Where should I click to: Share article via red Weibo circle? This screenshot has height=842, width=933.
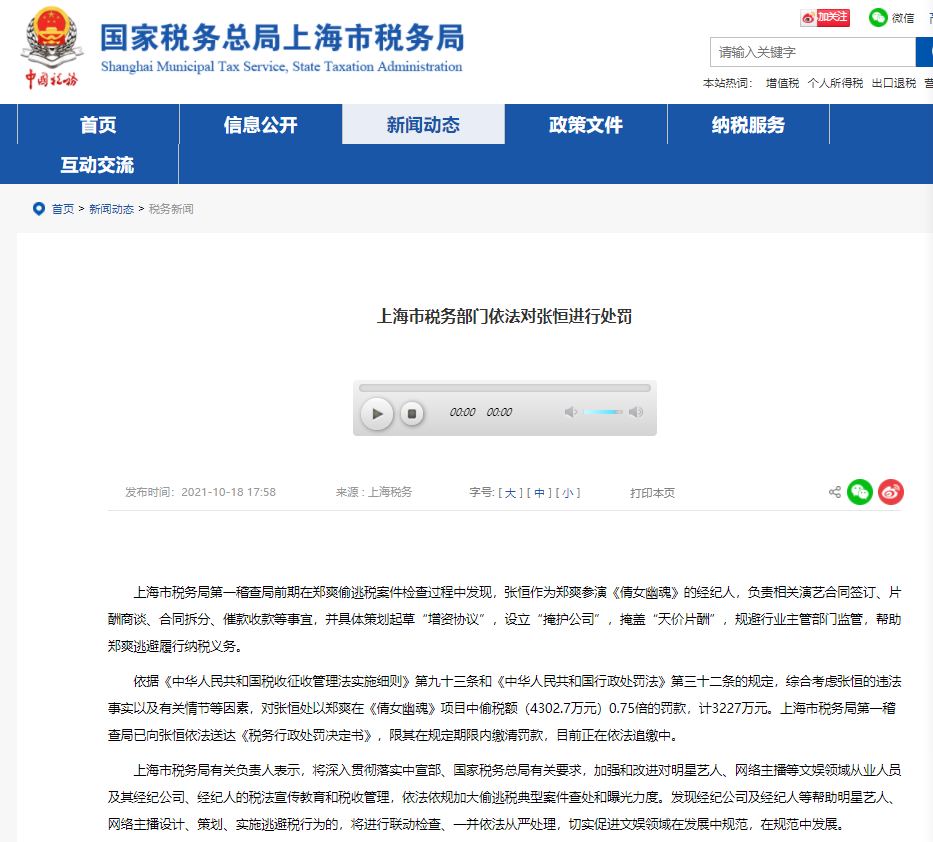click(891, 492)
